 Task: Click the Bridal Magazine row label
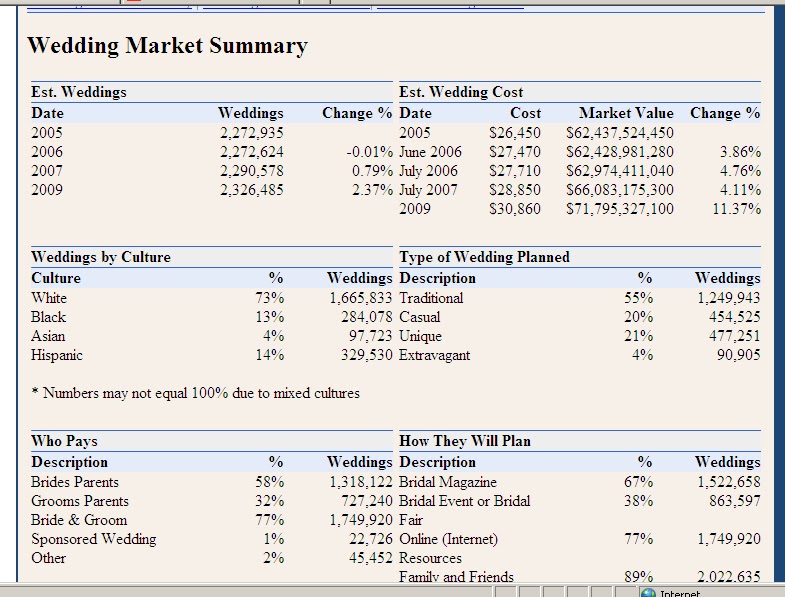448,482
